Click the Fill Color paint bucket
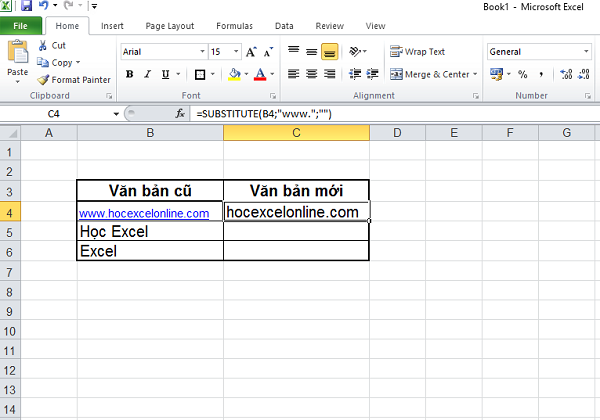Screen dimensions: 600x420 (235, 74)
